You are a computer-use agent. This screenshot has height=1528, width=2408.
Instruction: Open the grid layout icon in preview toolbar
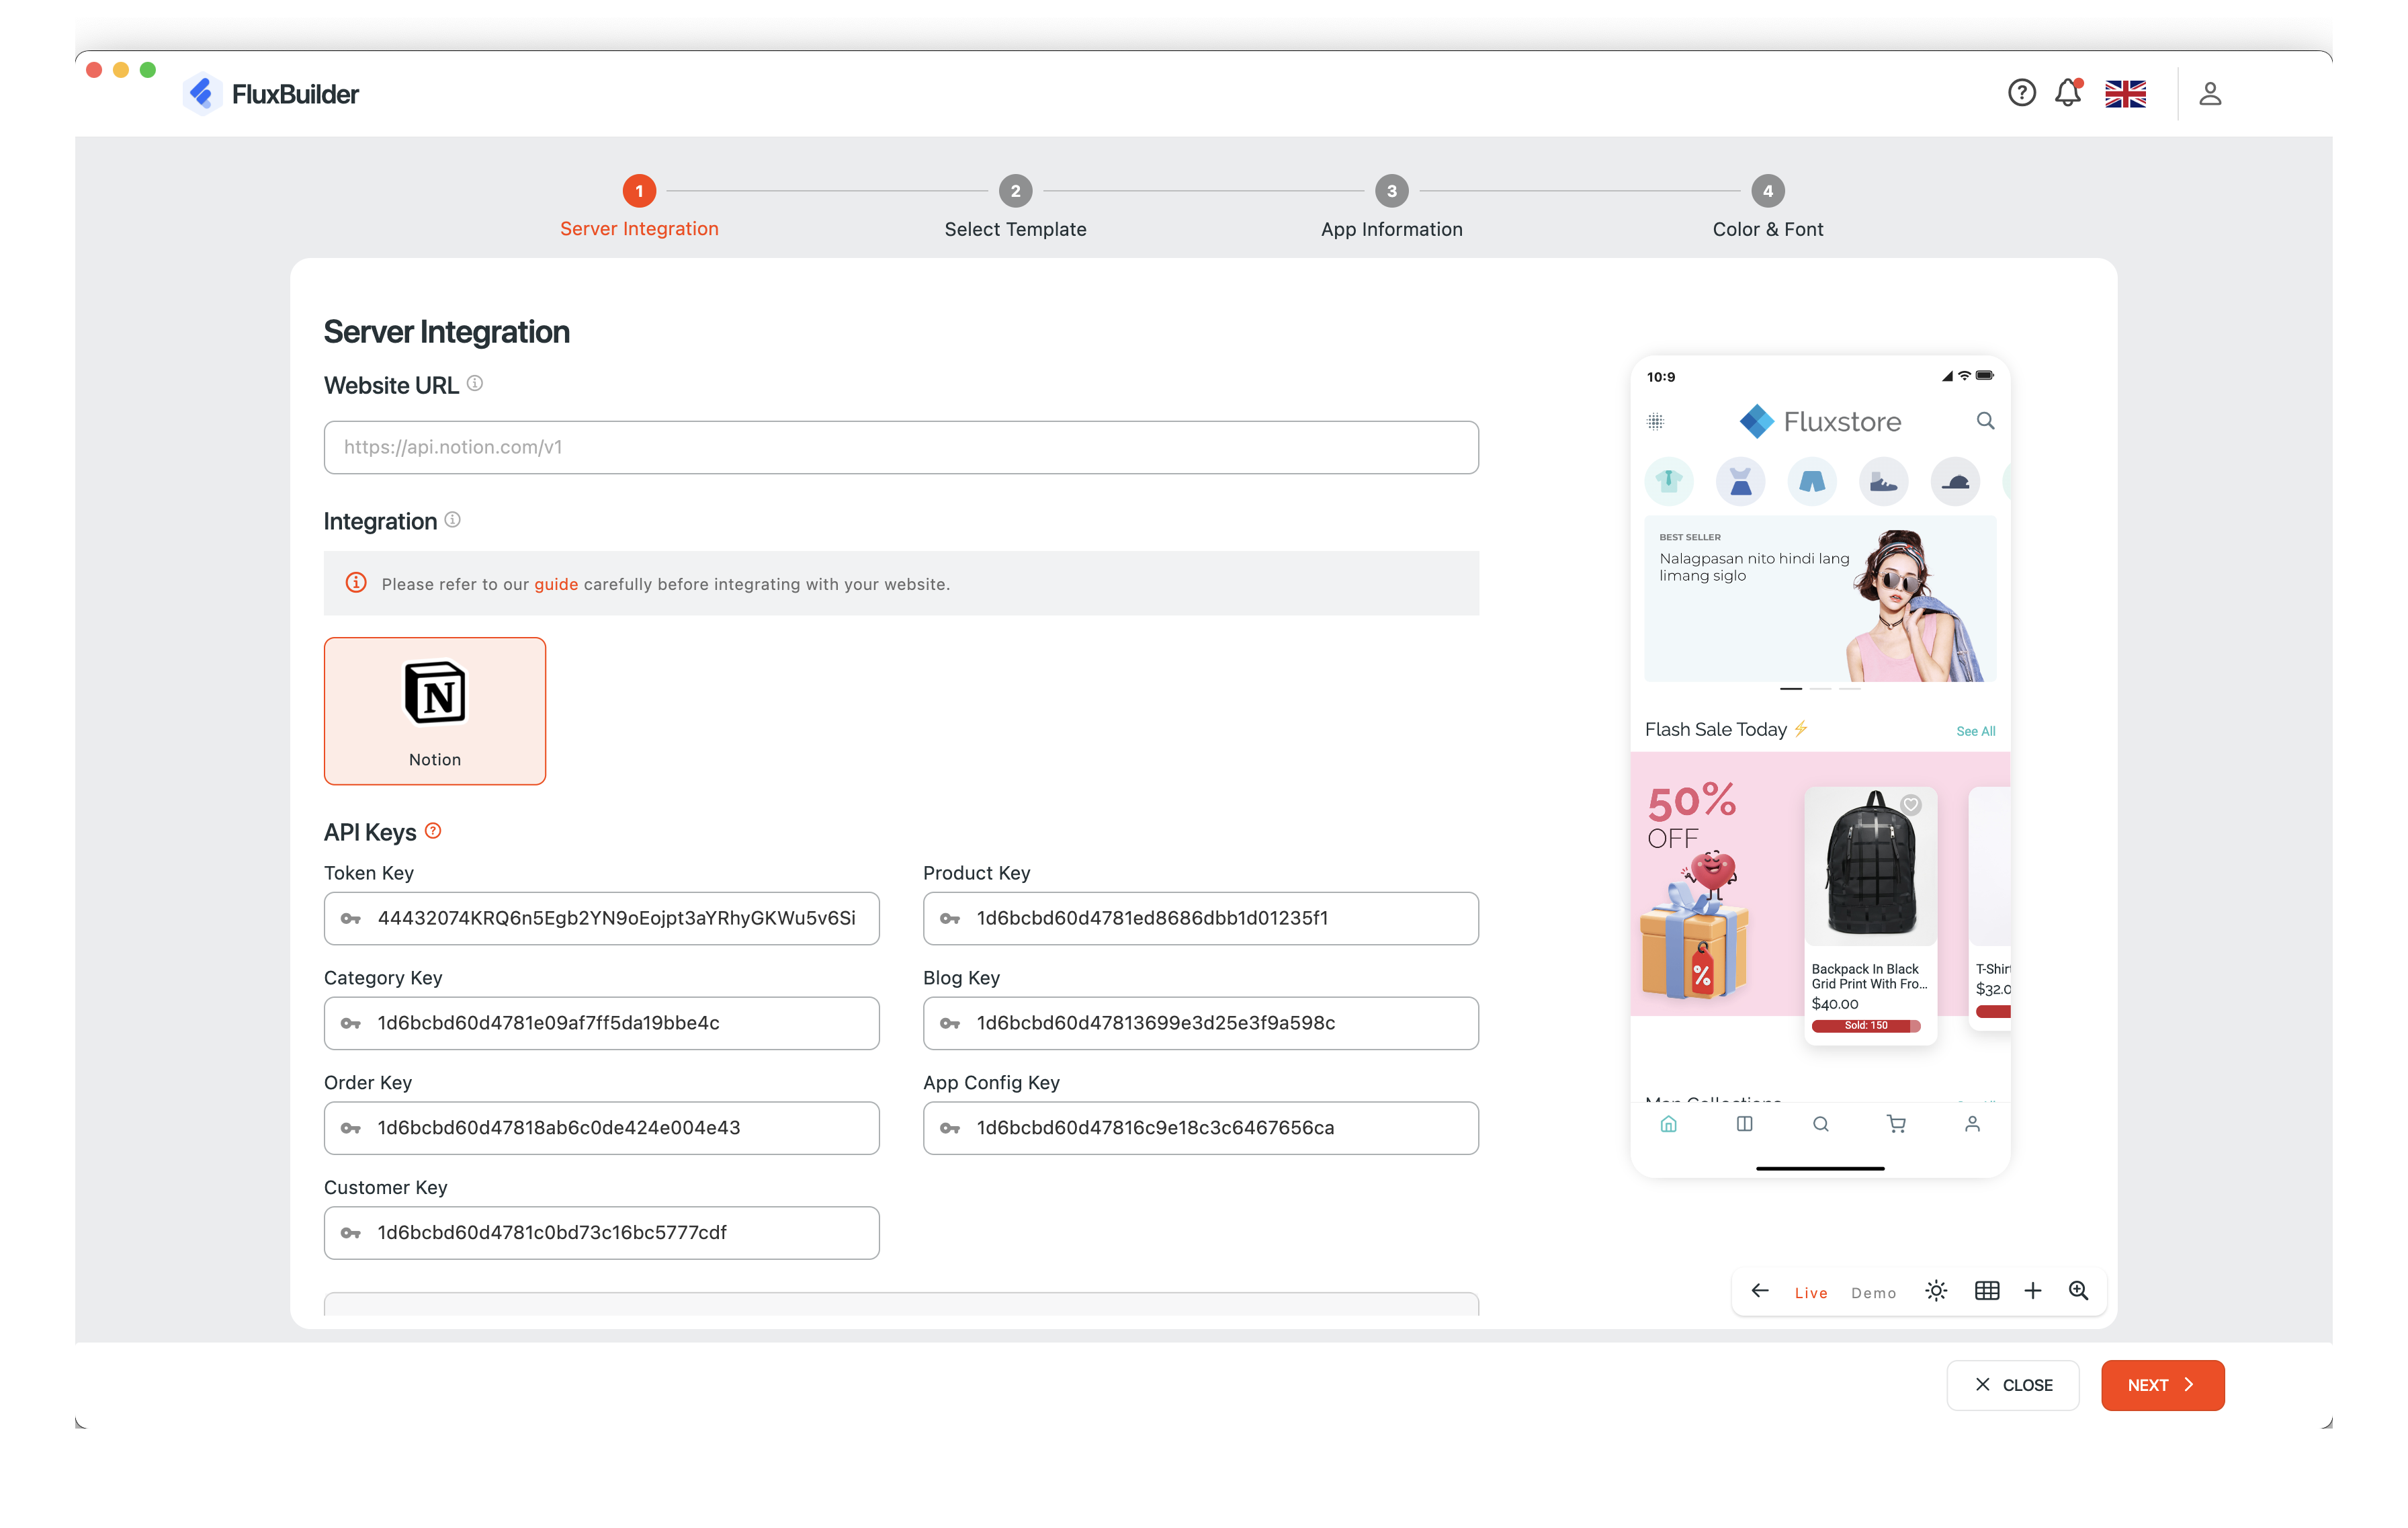tap(1987, 1291)
